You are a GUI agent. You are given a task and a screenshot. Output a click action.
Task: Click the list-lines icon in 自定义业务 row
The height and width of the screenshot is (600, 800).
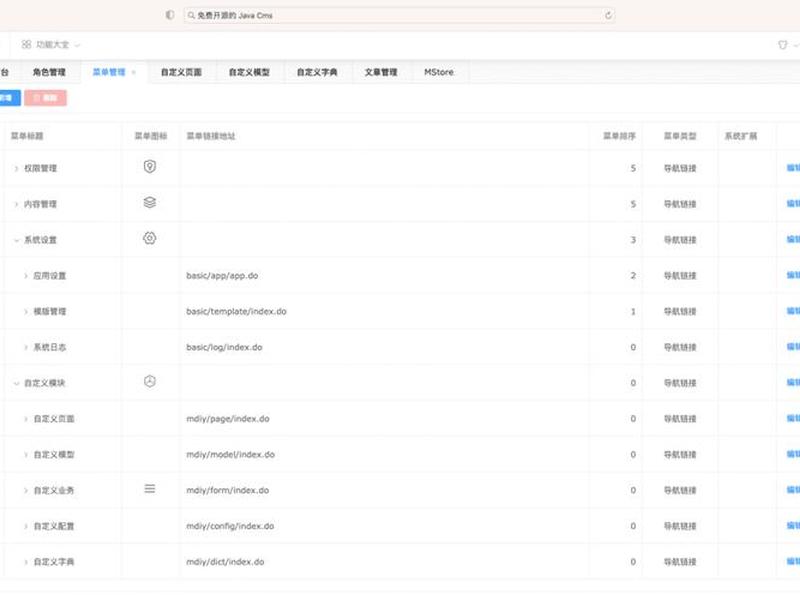click(149, 489)
